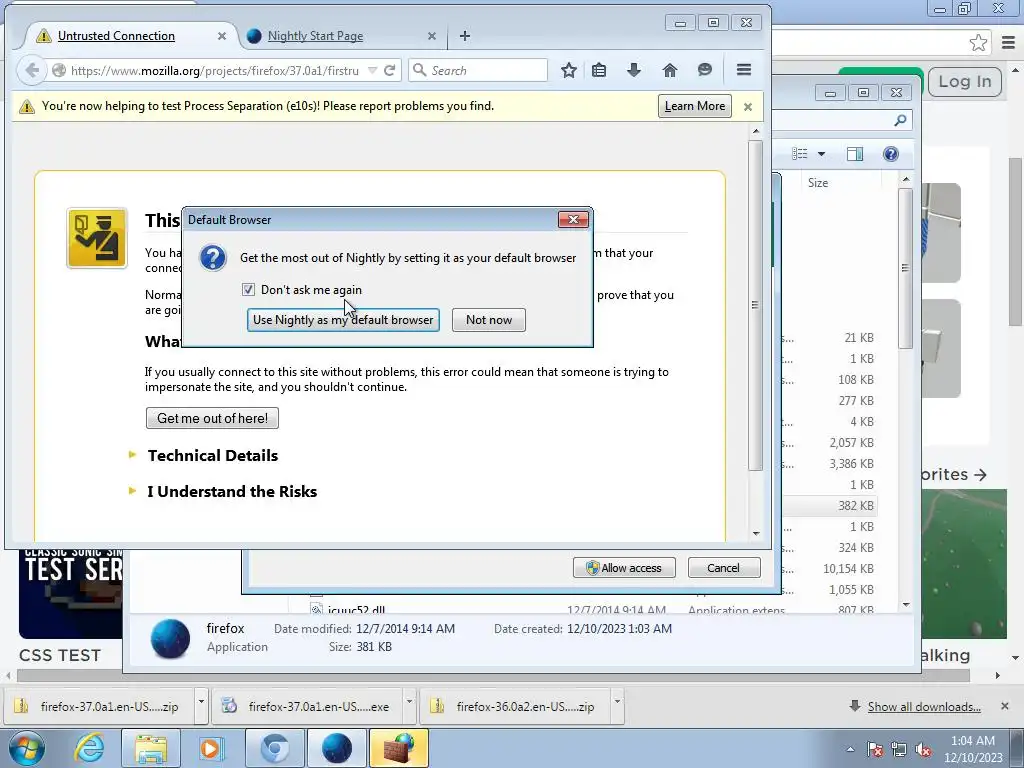1024x768 pixels.
Task: Open a new tab in Nightly
Action: (464, 36)
